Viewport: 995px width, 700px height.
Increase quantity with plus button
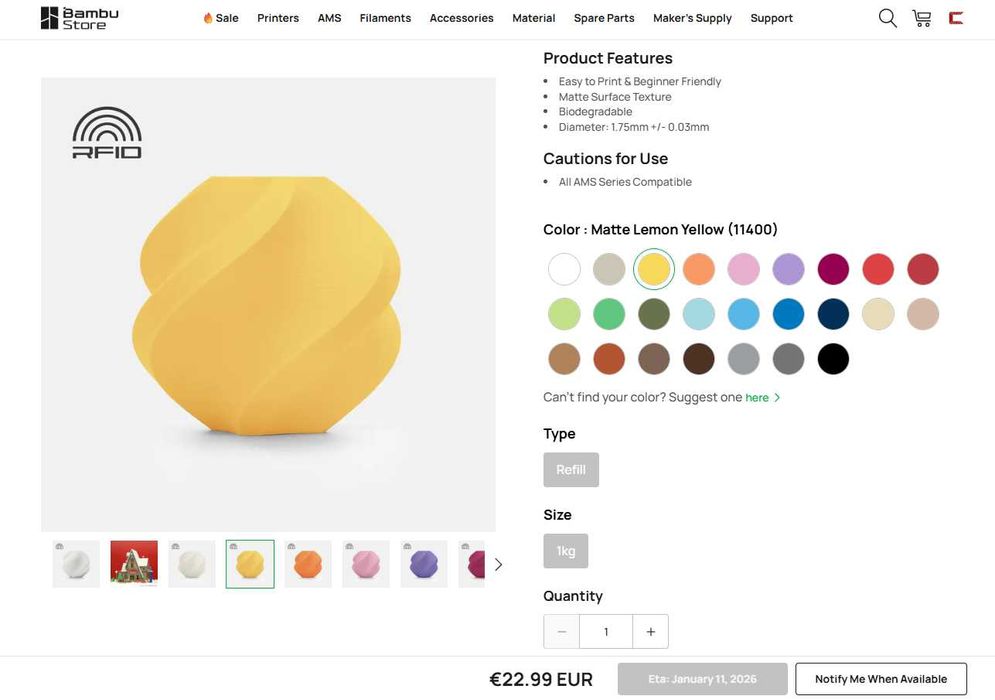(651, 632)
